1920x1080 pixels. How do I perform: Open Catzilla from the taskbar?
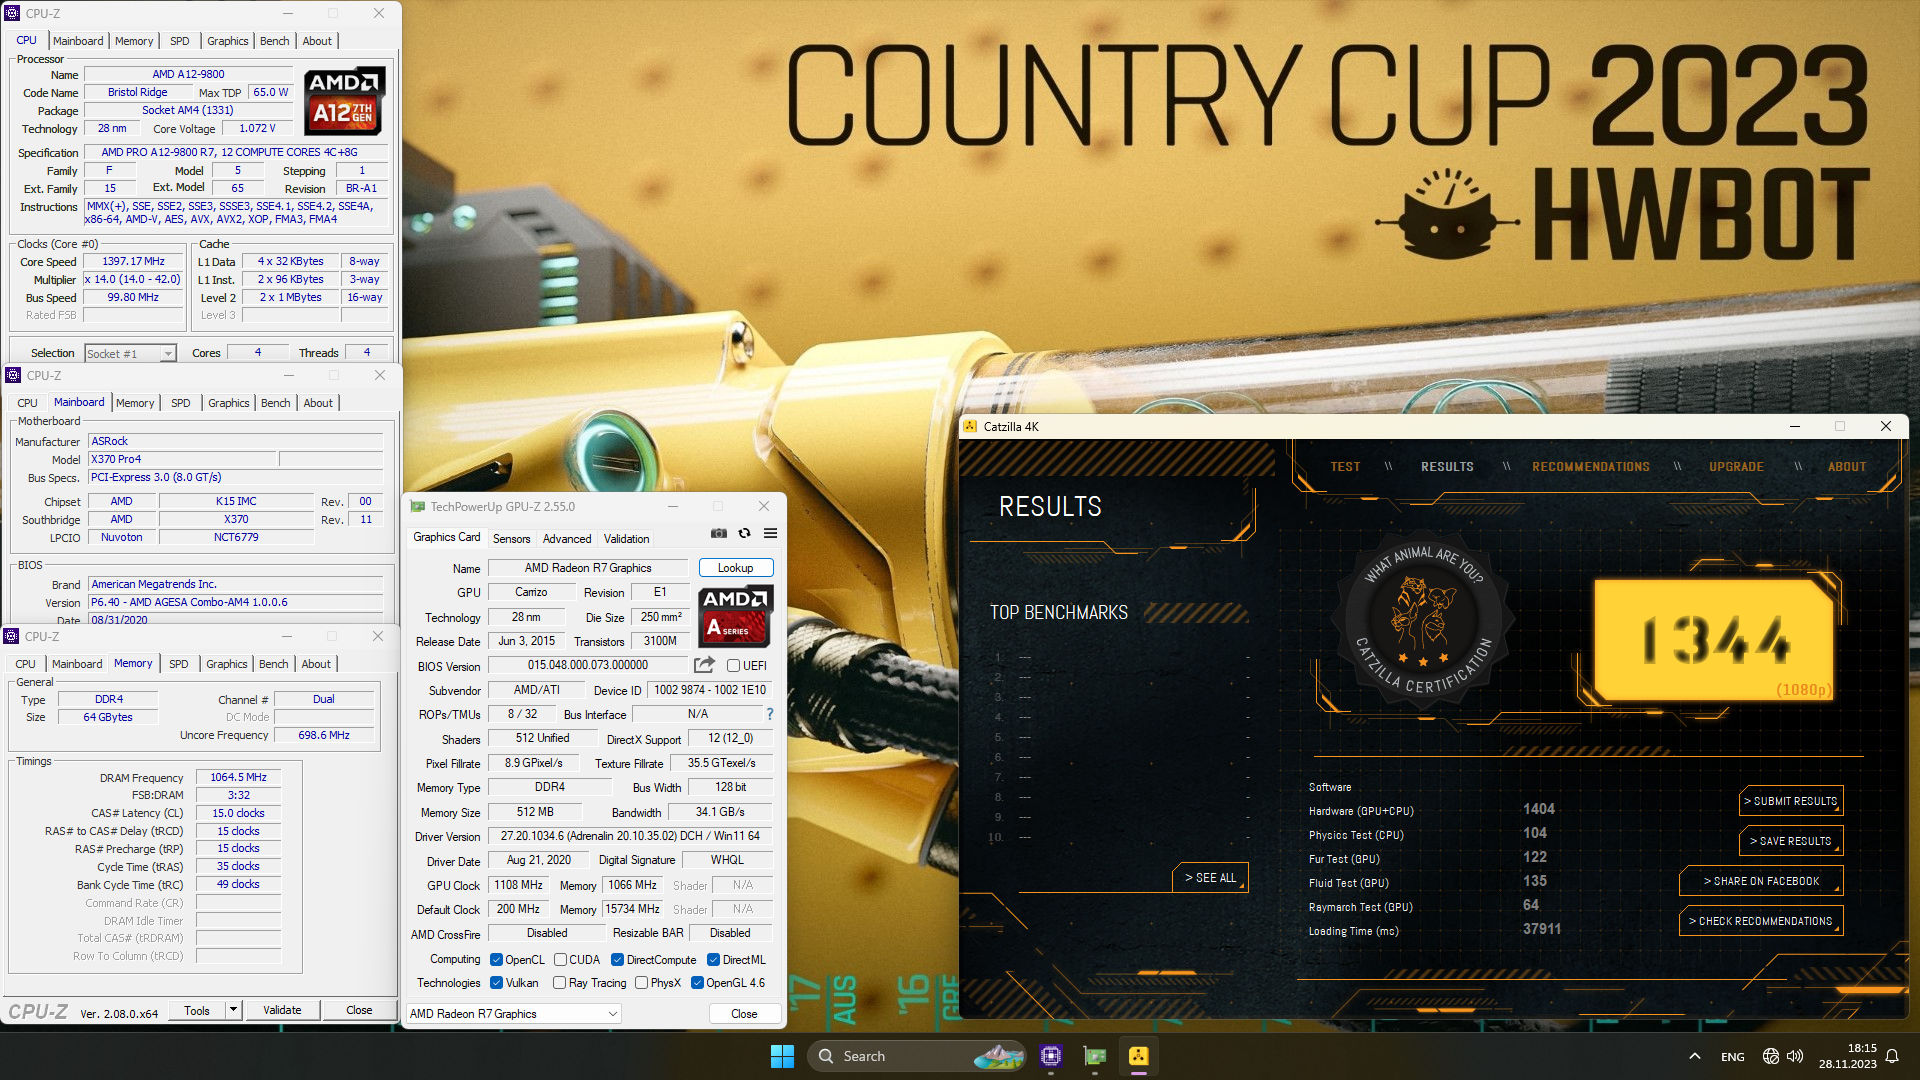pyautogui.click(x=1139, y=1056)
